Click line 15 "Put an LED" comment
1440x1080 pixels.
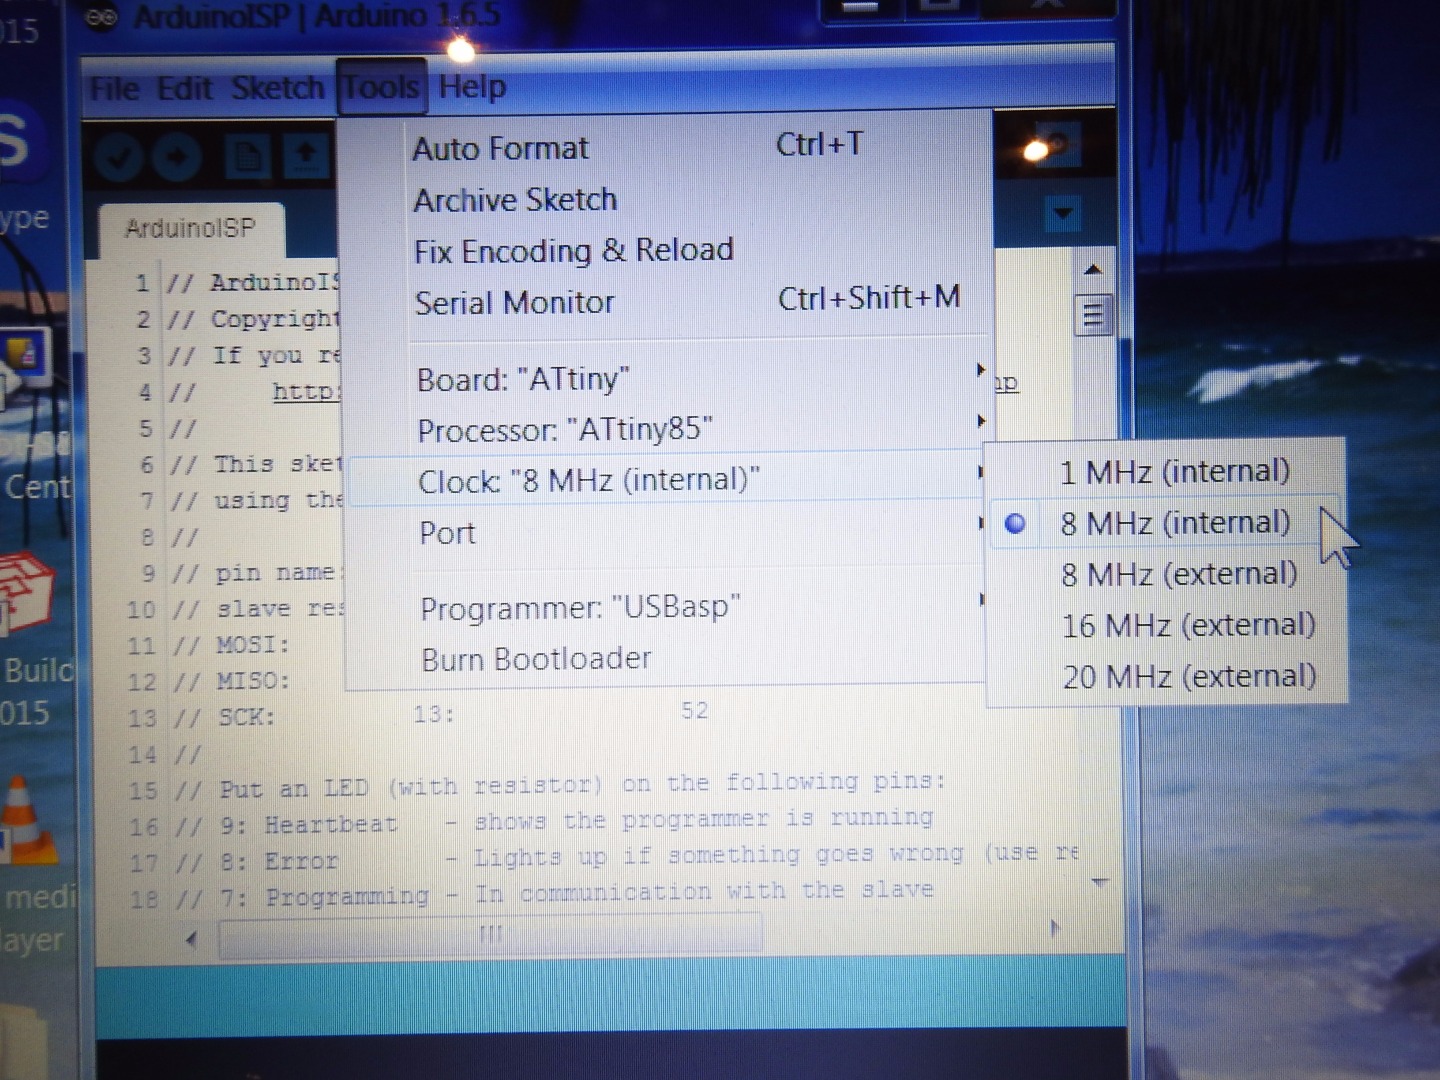pos(560,786)
